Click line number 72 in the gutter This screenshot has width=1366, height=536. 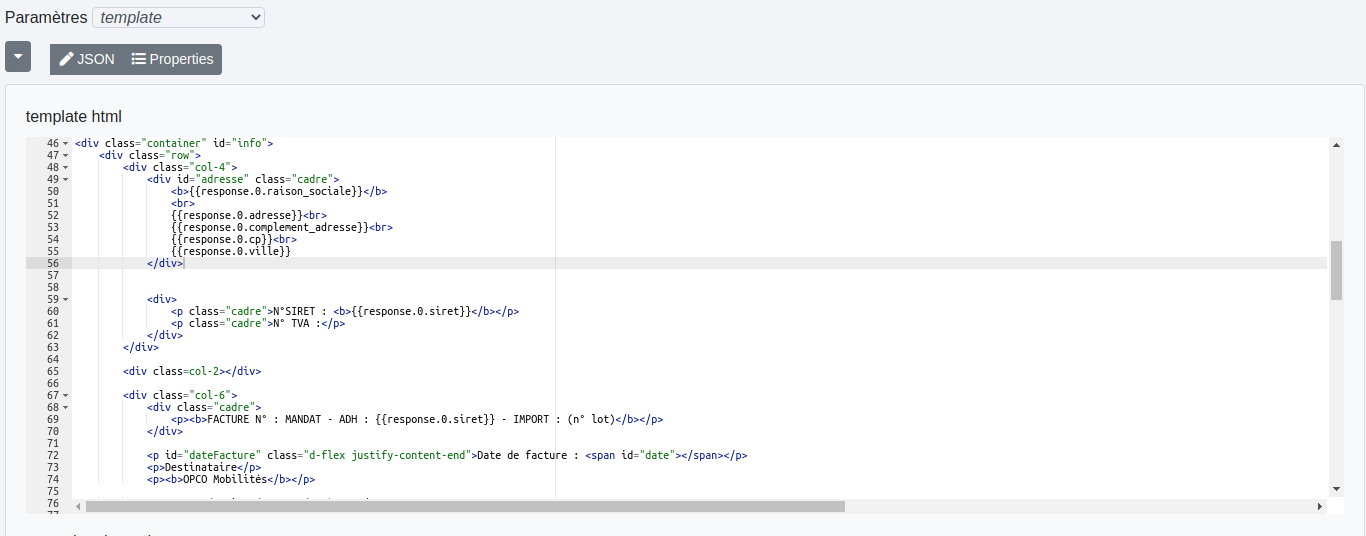pyautogui.click(x=52, y=456)
